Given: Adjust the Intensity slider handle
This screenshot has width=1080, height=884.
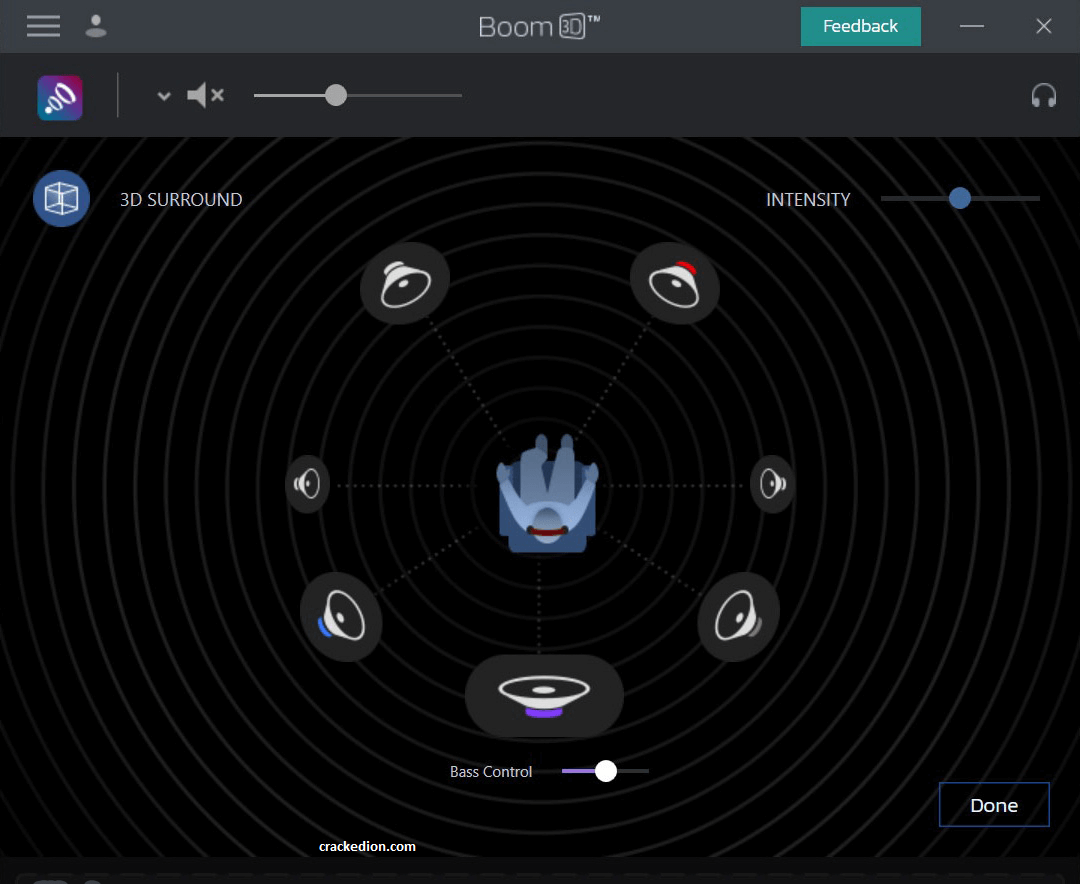Looking at the screenshot, I should pos(959,198).
